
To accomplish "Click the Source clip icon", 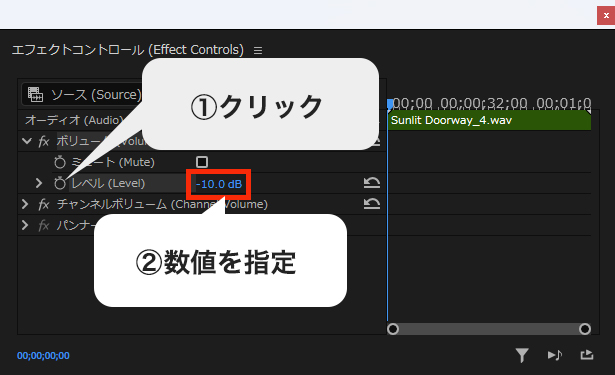I will tap(35, 95).
